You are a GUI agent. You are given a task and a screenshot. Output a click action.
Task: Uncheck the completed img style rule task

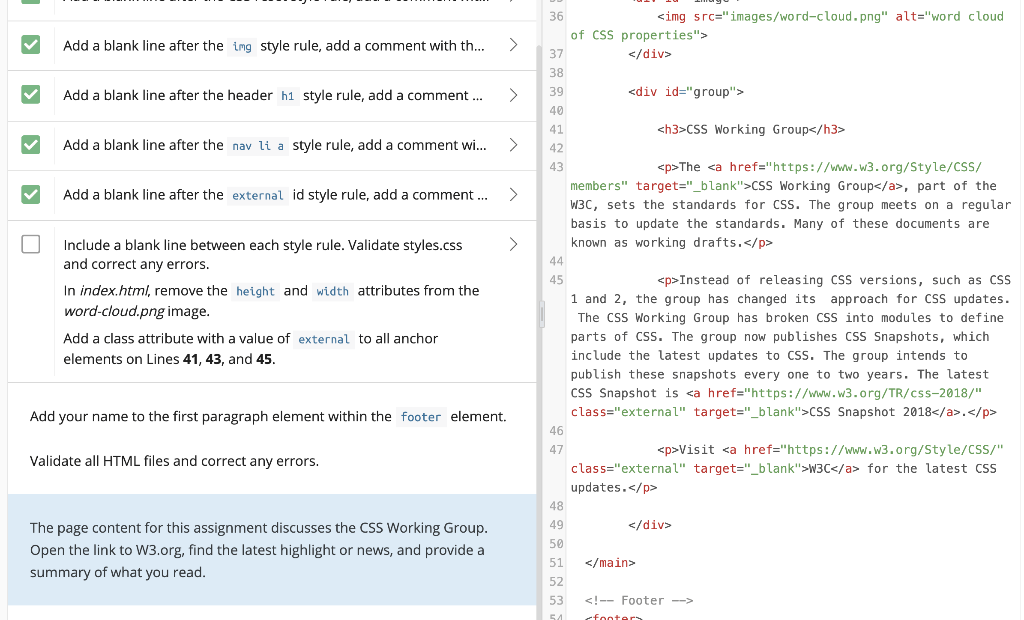point(29,46)
